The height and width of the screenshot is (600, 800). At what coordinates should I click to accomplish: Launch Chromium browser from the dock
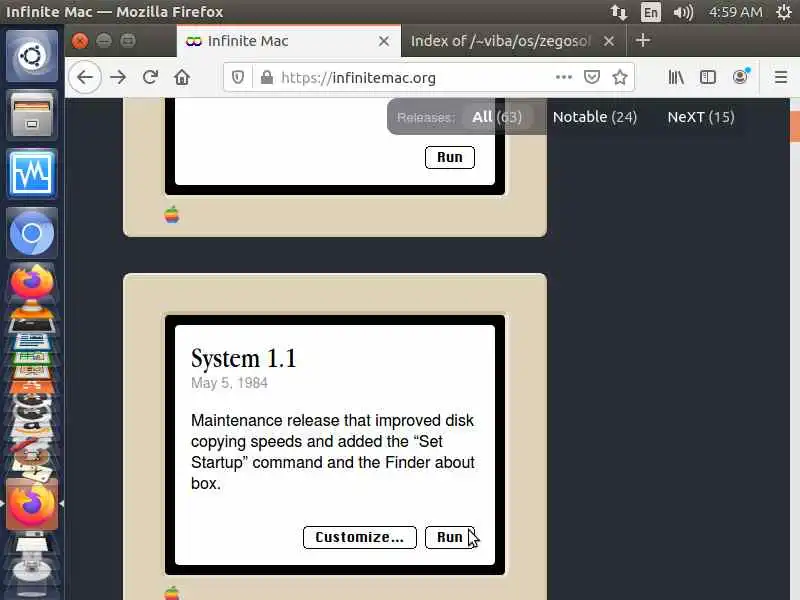[x=32, y=233]
